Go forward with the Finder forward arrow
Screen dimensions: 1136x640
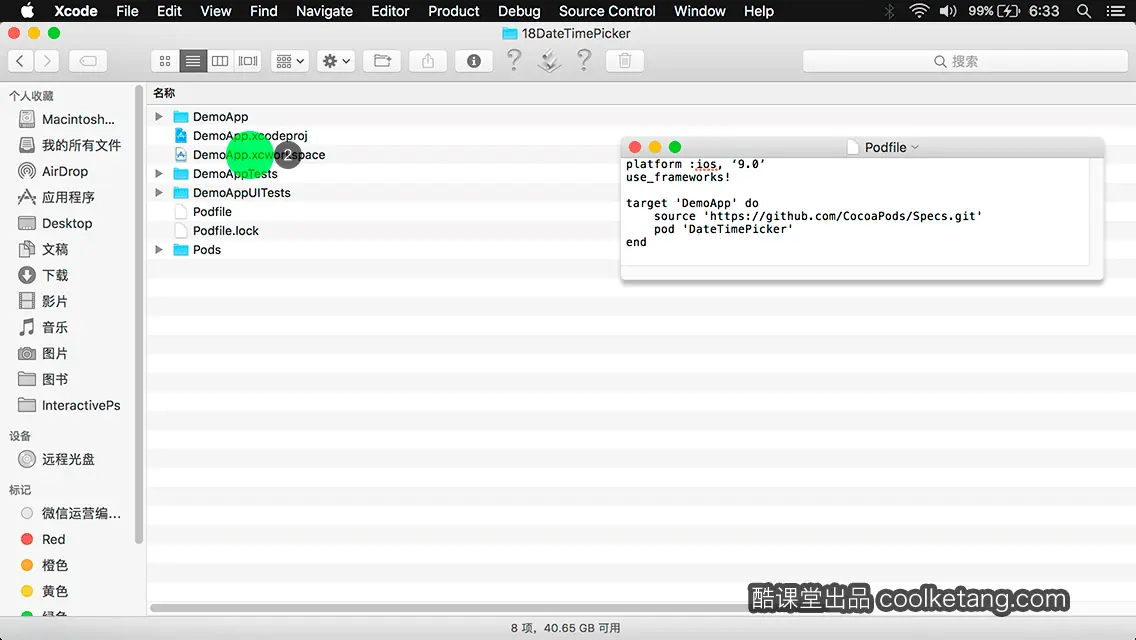coord(47,61)
